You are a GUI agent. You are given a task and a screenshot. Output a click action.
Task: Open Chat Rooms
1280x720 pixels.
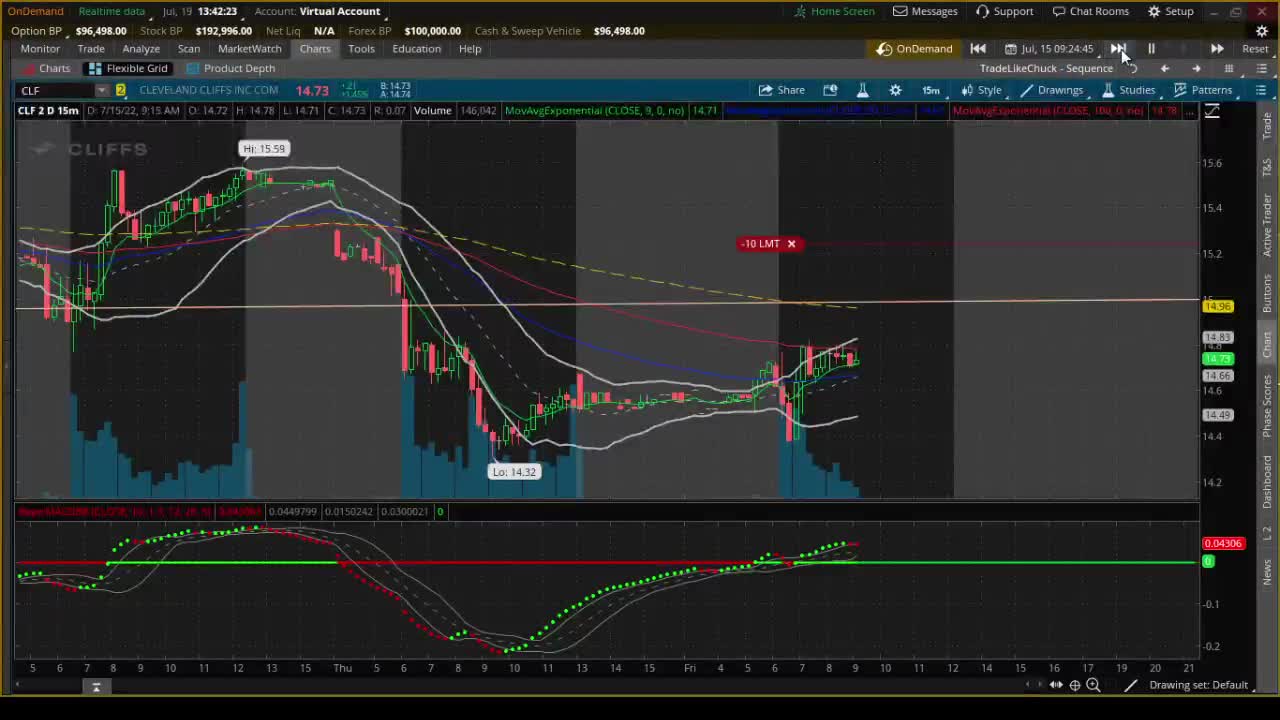[x=1090, y=11]
